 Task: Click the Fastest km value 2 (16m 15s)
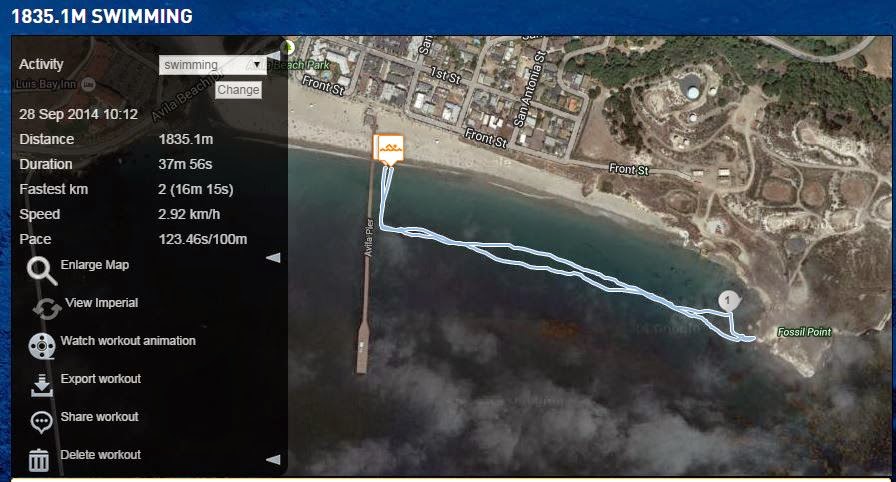pyautogui.click(x=196, y=190)
